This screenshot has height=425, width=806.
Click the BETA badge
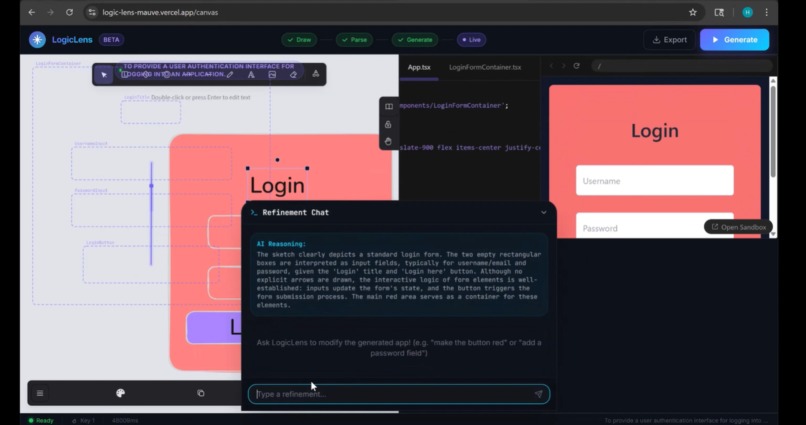(x=111, y=40)
